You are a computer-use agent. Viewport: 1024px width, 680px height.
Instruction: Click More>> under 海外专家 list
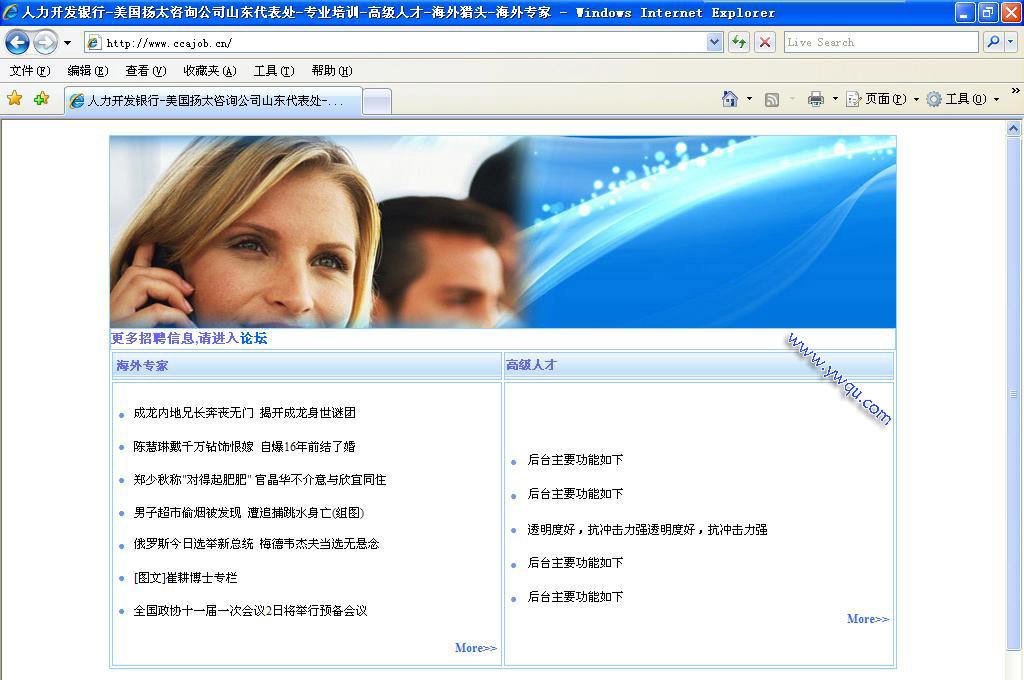pyautogui.click(x=475, y=648)
